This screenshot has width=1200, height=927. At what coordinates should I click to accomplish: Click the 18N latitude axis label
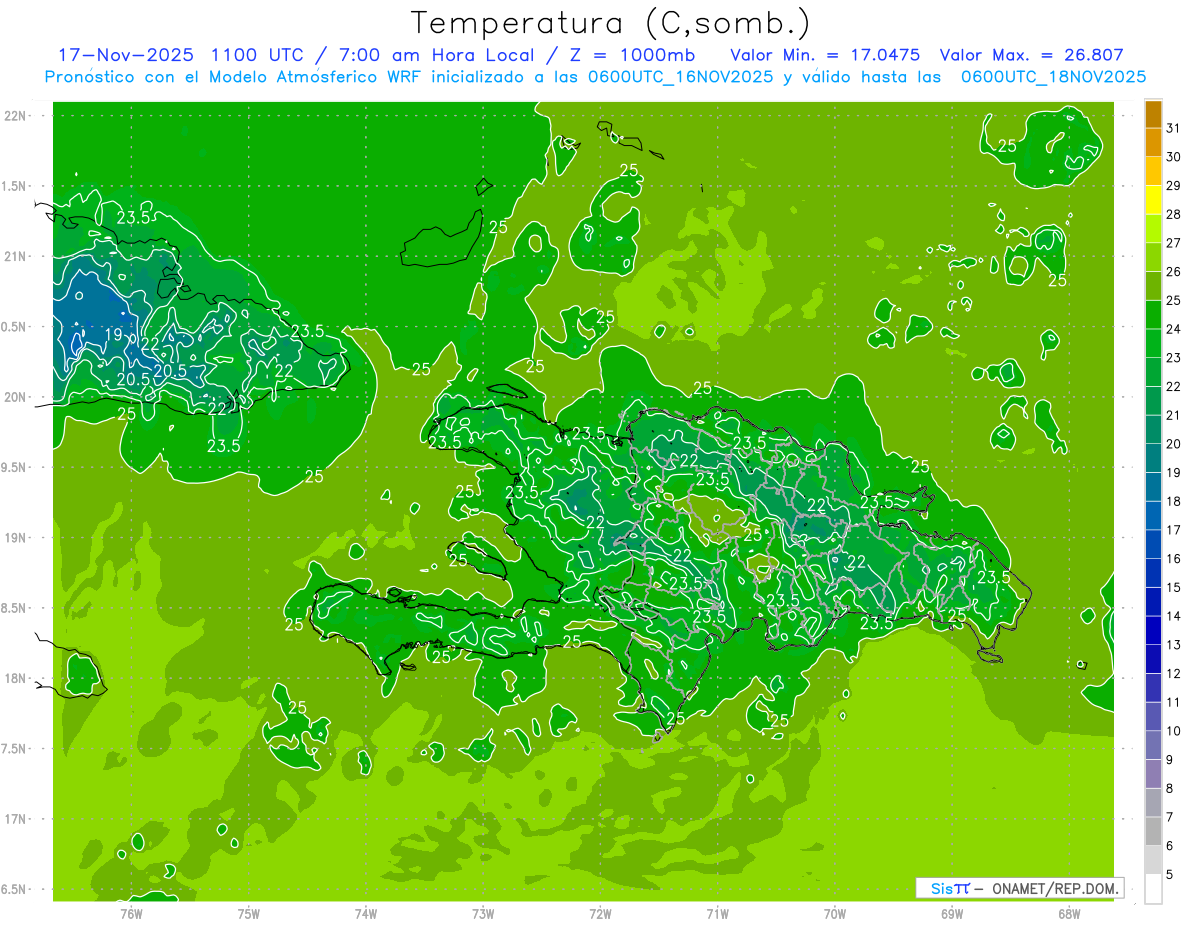coord(15,678)
